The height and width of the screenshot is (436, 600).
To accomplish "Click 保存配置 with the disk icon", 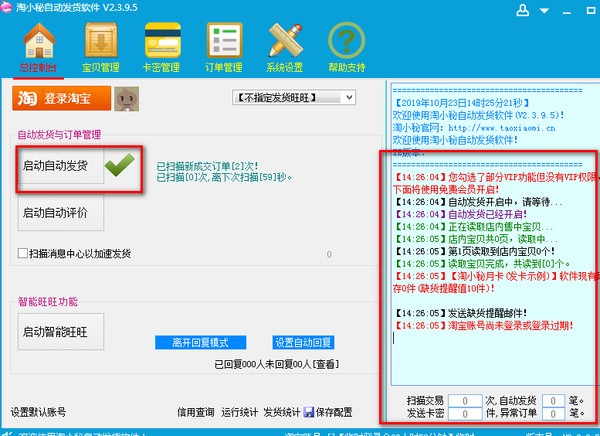I will click(328, 411).
